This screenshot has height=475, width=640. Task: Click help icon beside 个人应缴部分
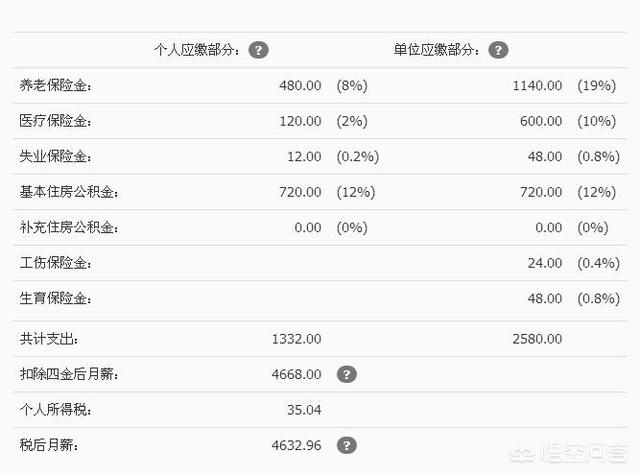pyautogui.click(x=259, y=50)
